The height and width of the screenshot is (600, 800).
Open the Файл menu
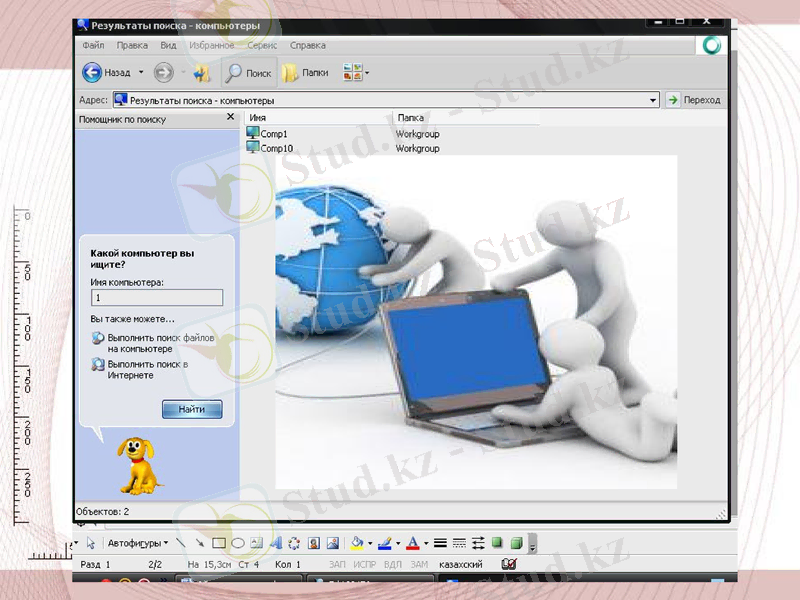[94, 45]
